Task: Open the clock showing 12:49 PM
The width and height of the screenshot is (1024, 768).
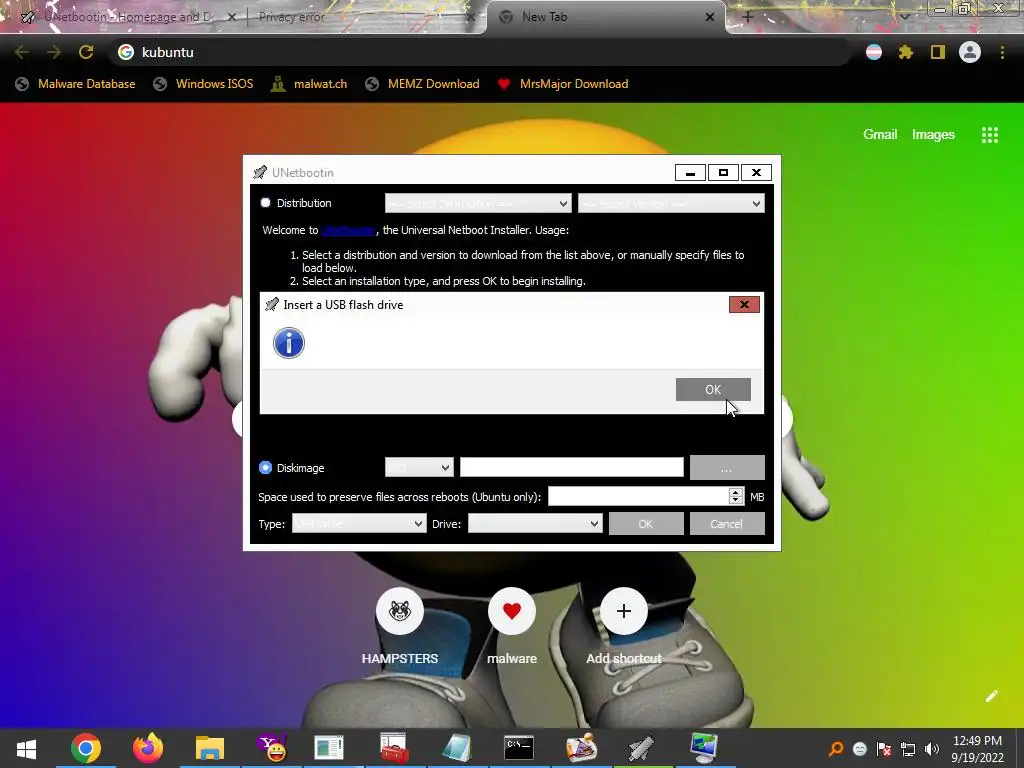Action: point(977,749)
